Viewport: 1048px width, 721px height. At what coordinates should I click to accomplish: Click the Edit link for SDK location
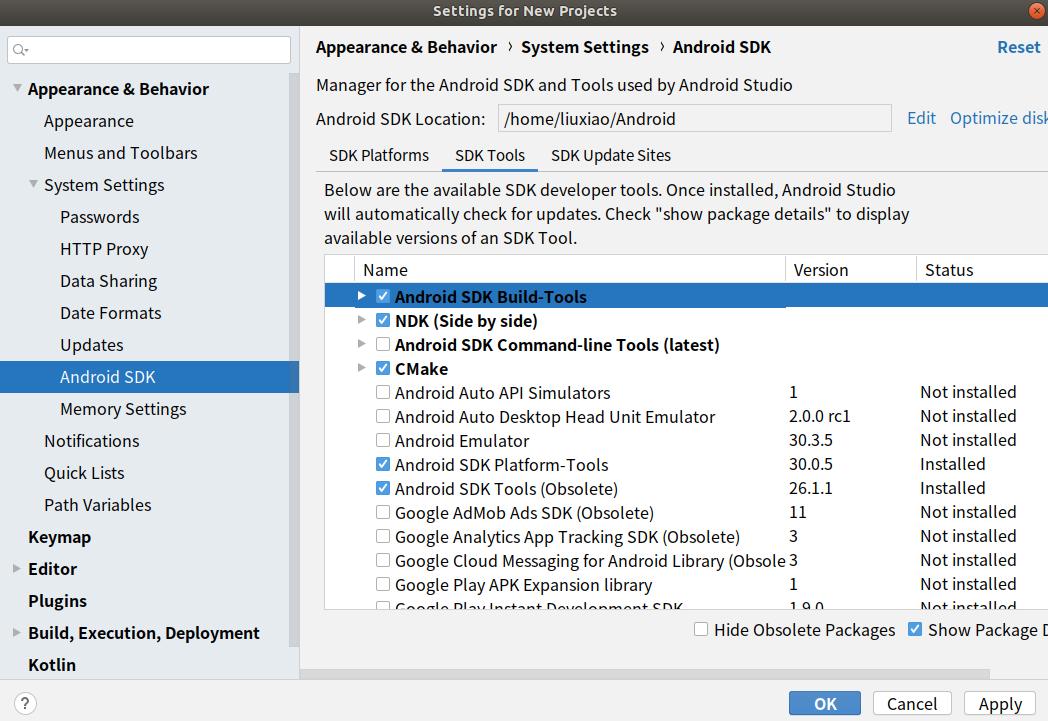pyautogui.click(x=921, y=118)
